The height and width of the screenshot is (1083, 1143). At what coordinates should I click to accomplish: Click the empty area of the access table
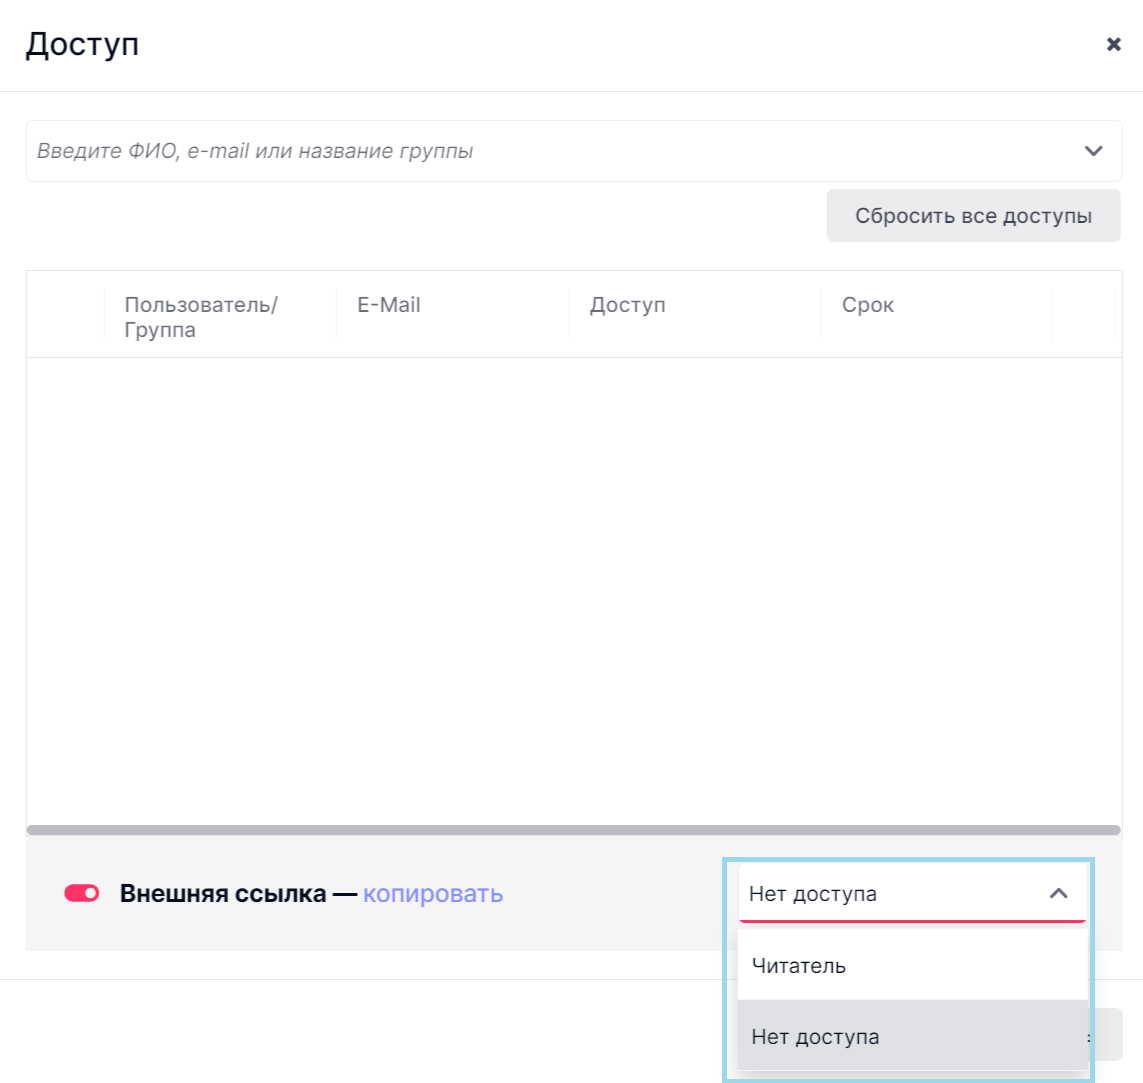pyautogui.click(x=573, y=590)
